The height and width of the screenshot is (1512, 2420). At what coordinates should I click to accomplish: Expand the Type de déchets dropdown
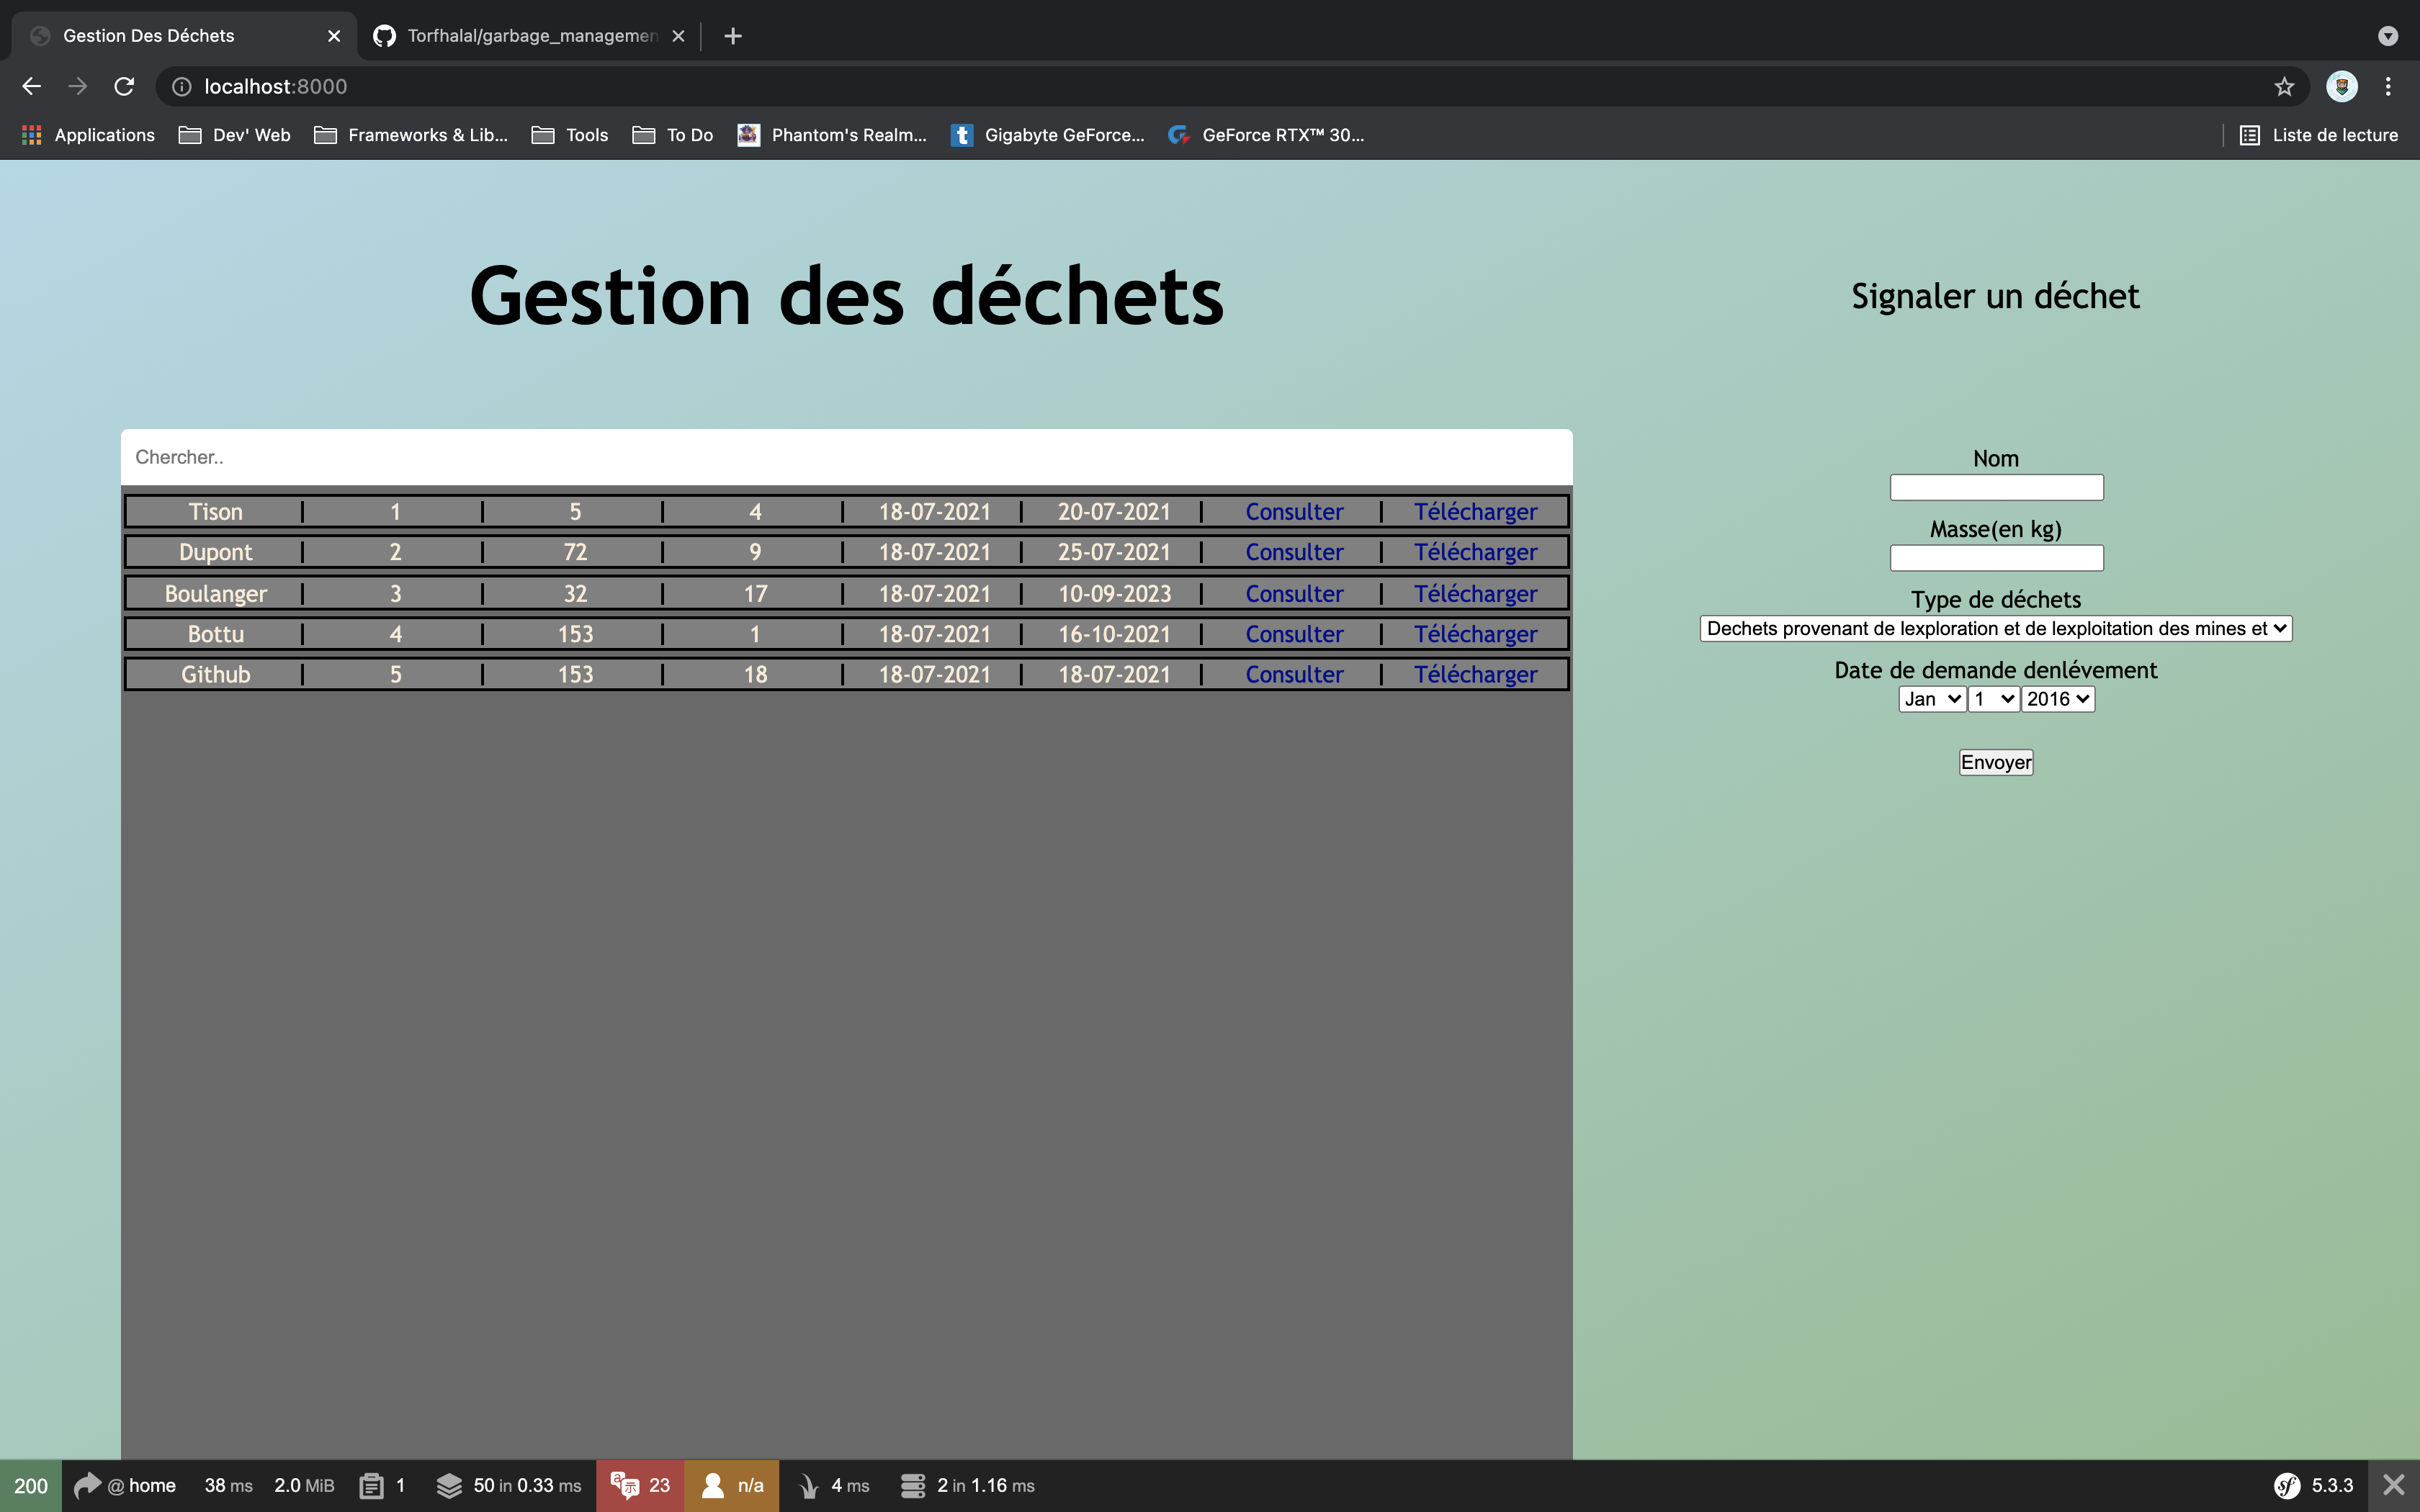1995,628
